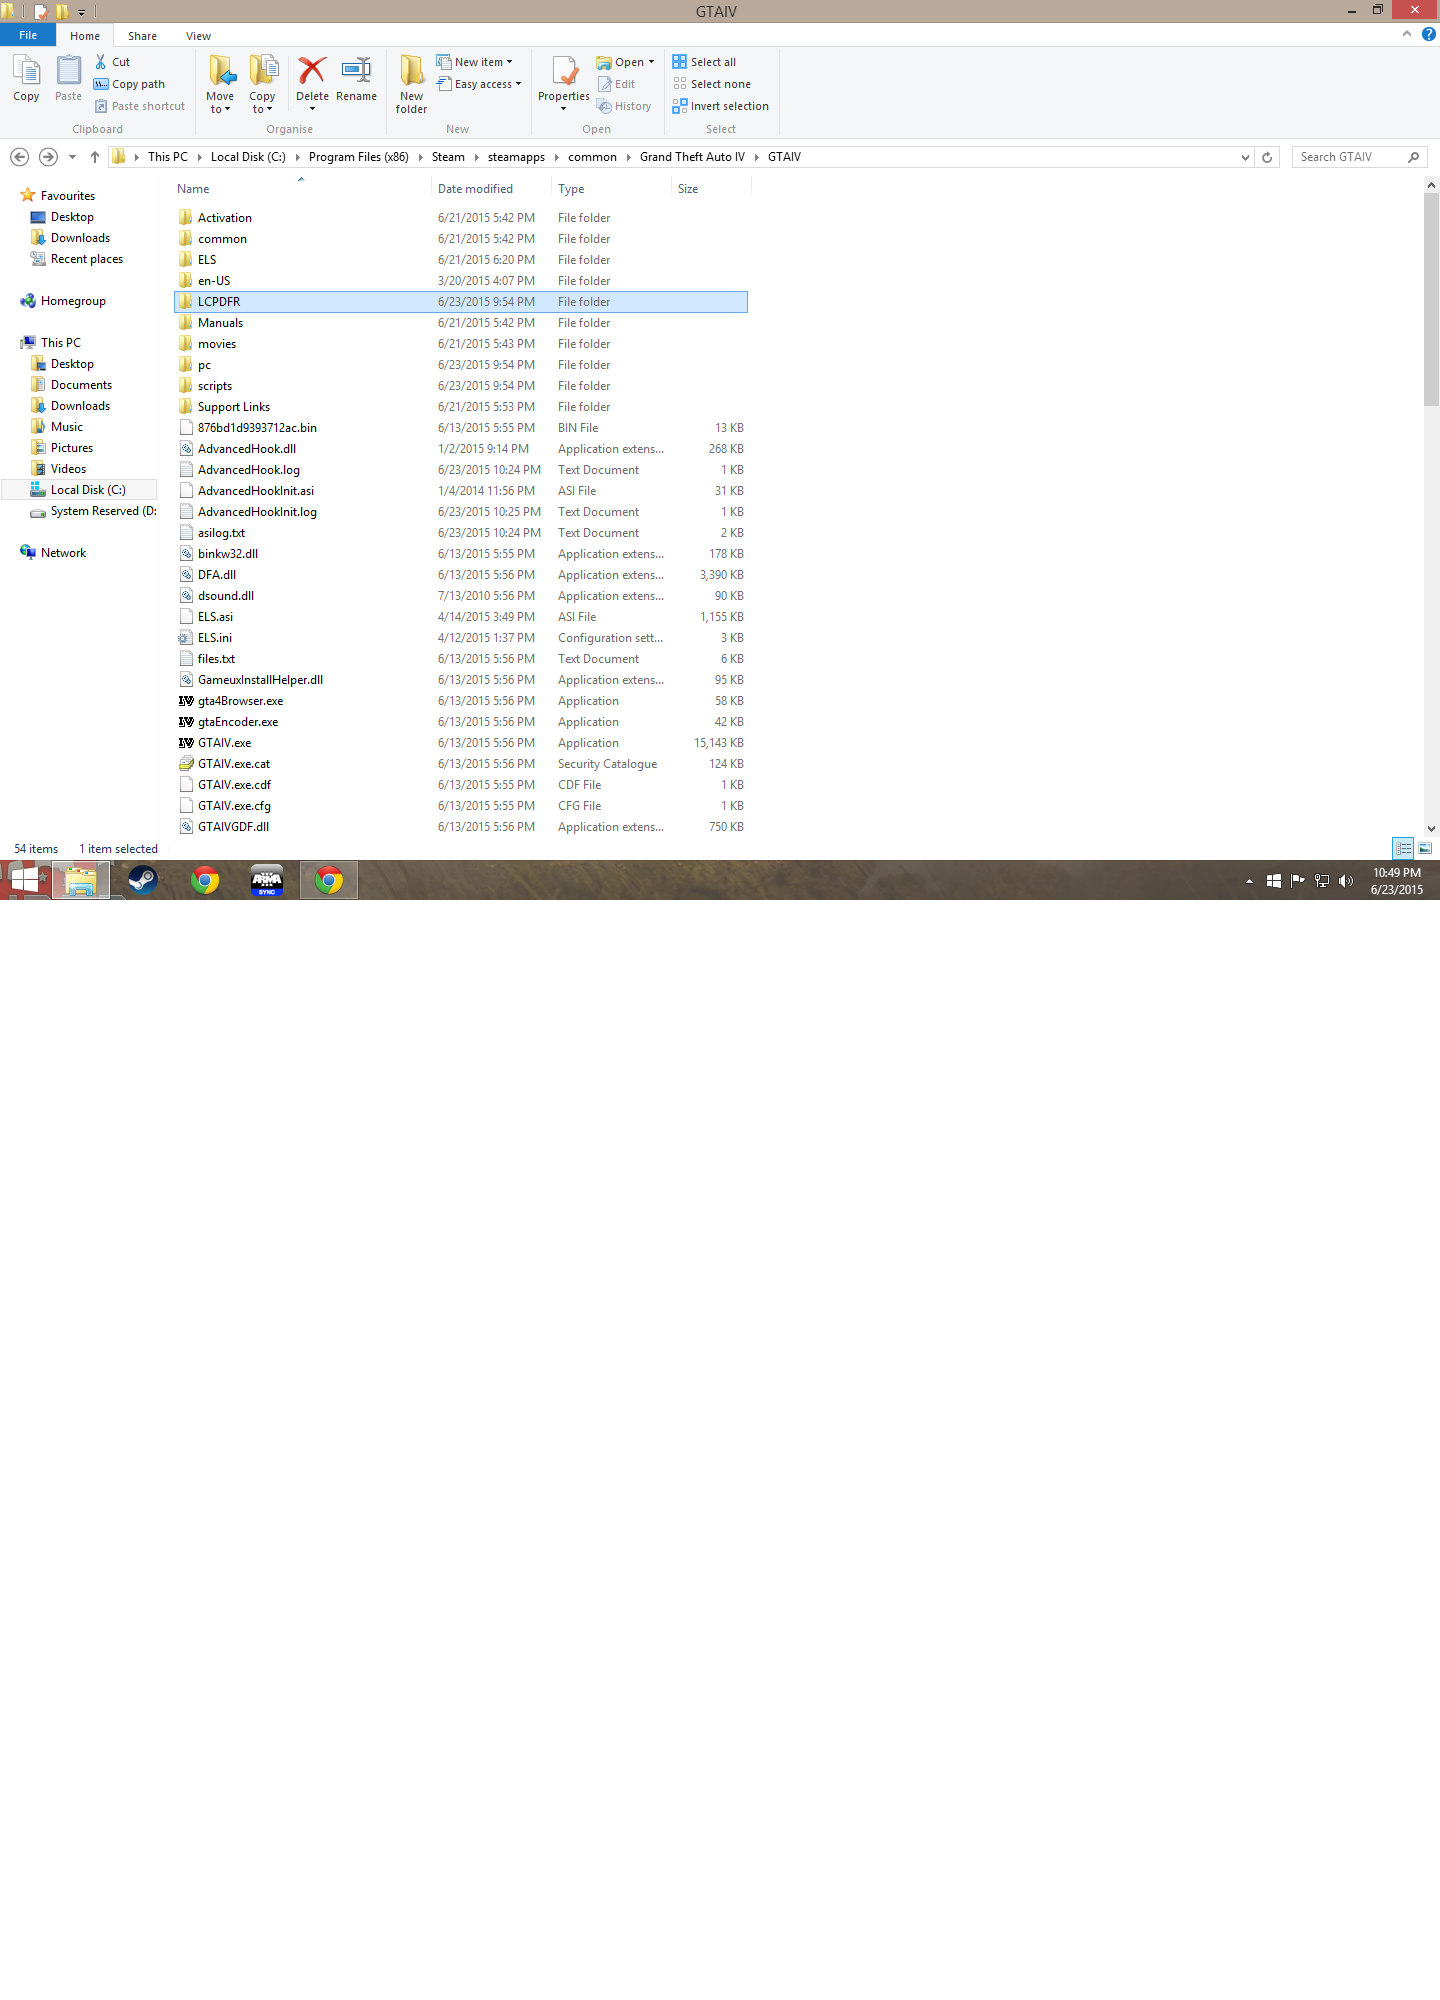Select the scripts folder
This screenshot has width=1440, height=2000.
[461, 386]
